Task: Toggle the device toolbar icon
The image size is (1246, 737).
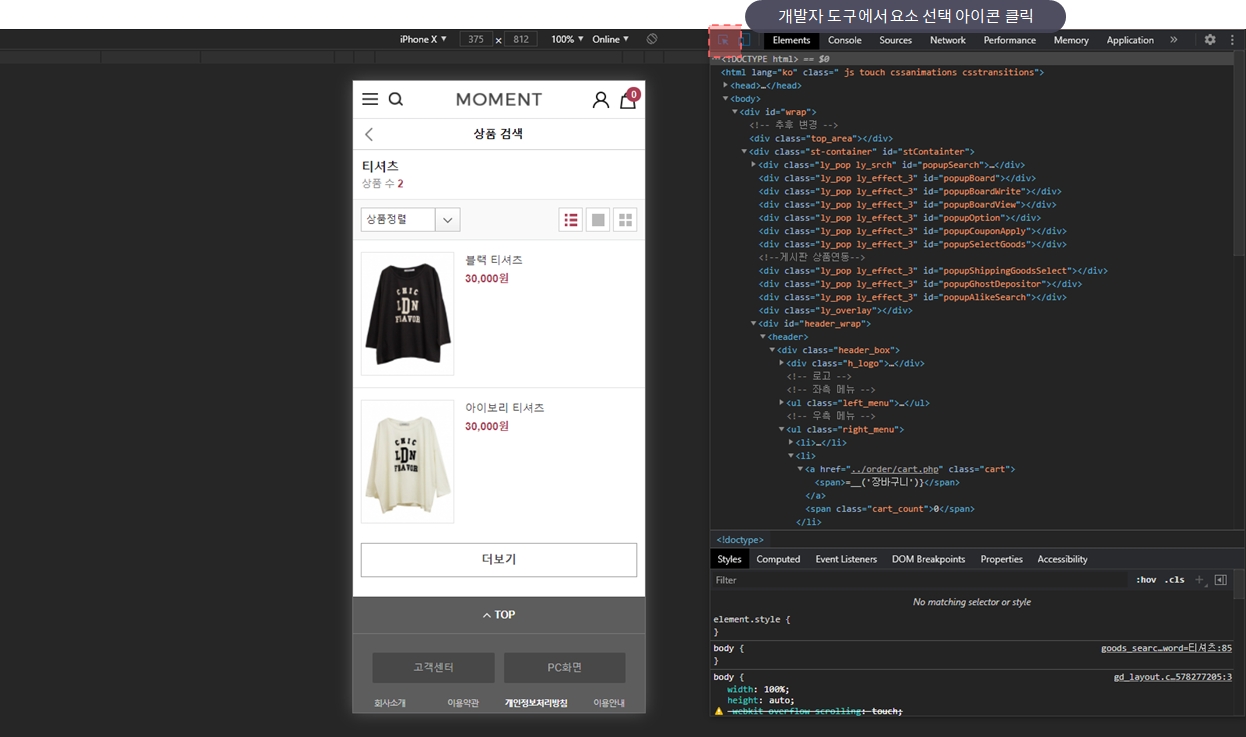Action: pyautogui.click(x=745, y=40)
